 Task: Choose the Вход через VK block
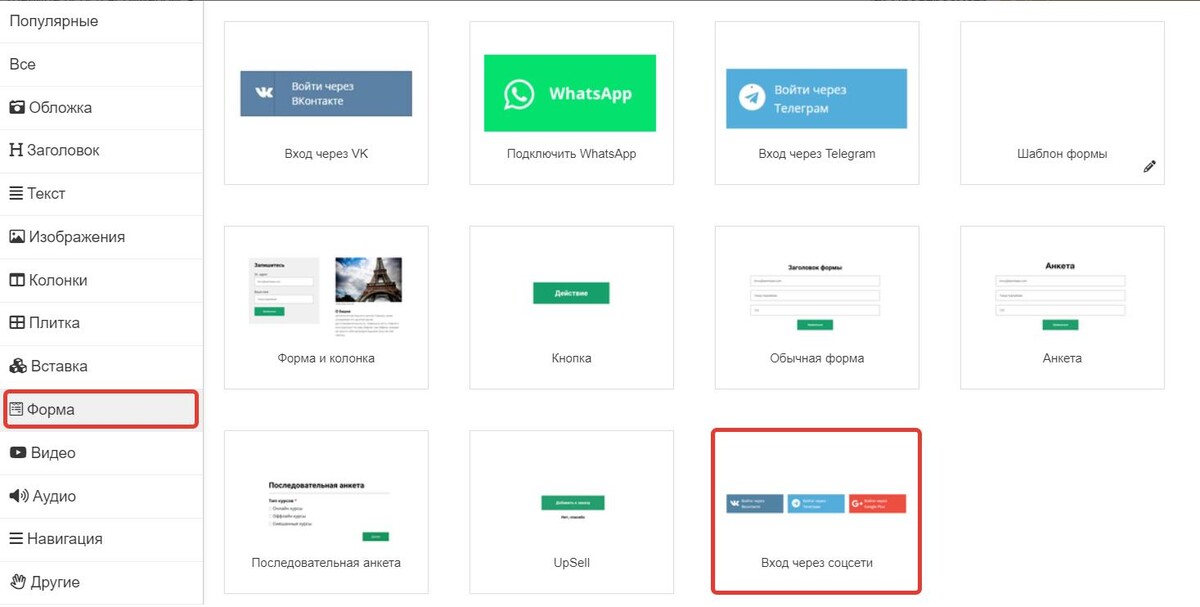coord(326,103)
